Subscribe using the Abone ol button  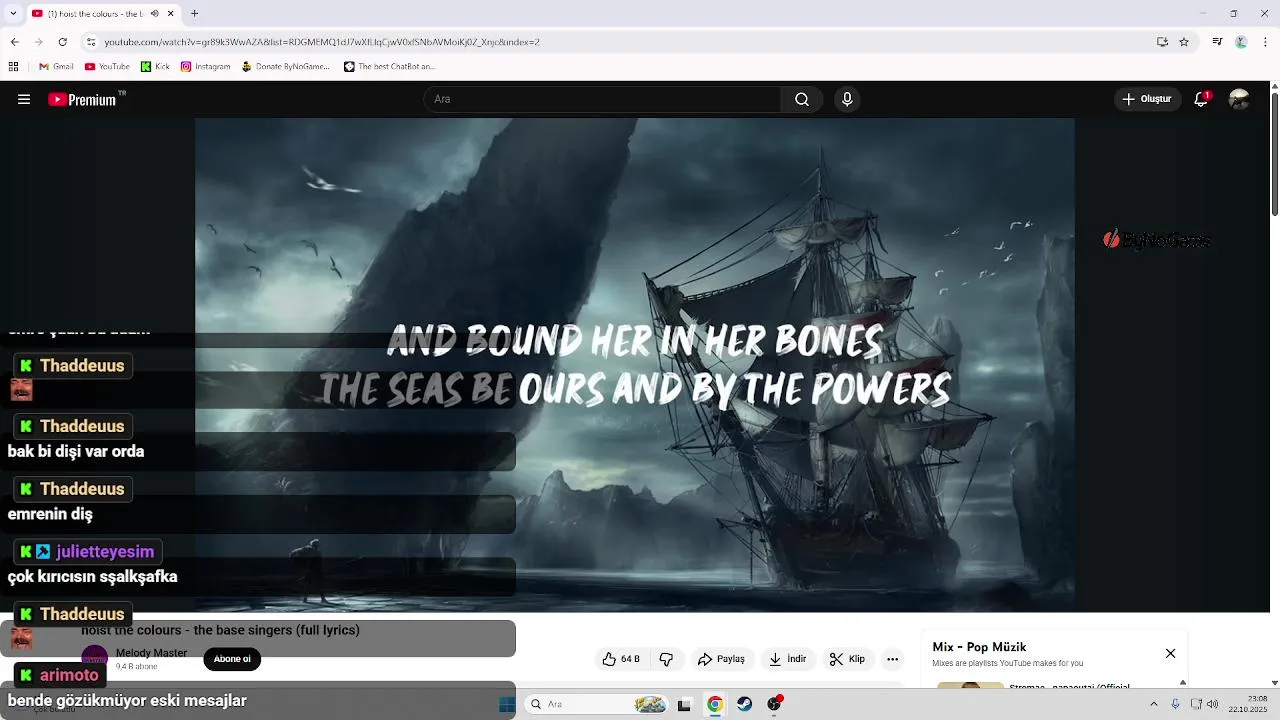[232, 659]
